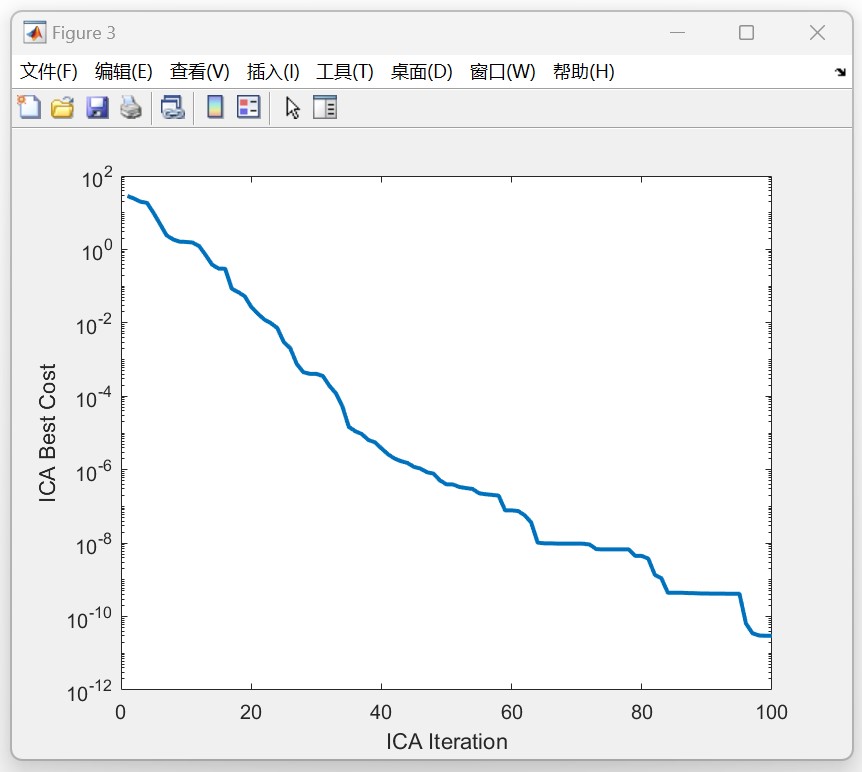The image size is (862, 772).
Task: Click the x-axis tick label 20
Action: pyautogui.click(x=251, y=713)
